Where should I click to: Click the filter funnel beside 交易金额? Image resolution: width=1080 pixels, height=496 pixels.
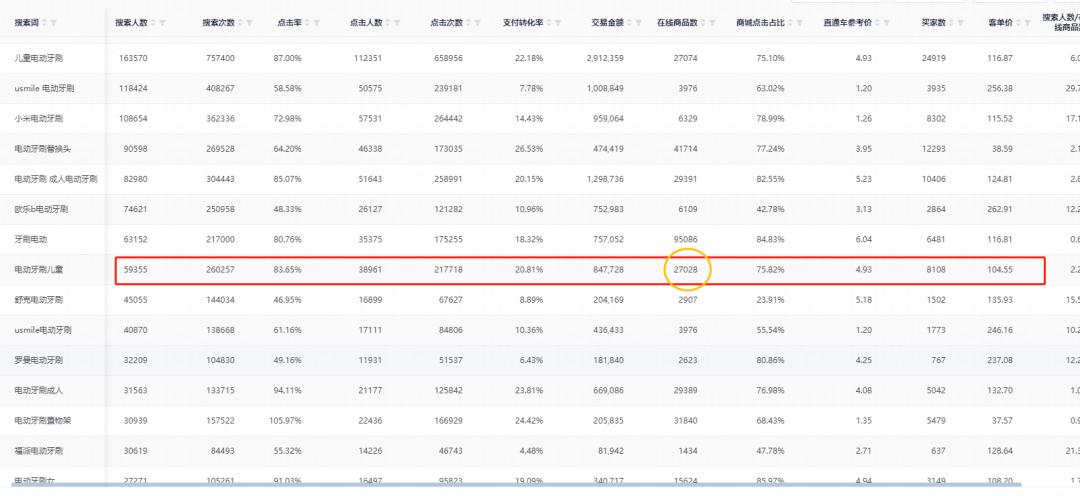pos(638,23)
